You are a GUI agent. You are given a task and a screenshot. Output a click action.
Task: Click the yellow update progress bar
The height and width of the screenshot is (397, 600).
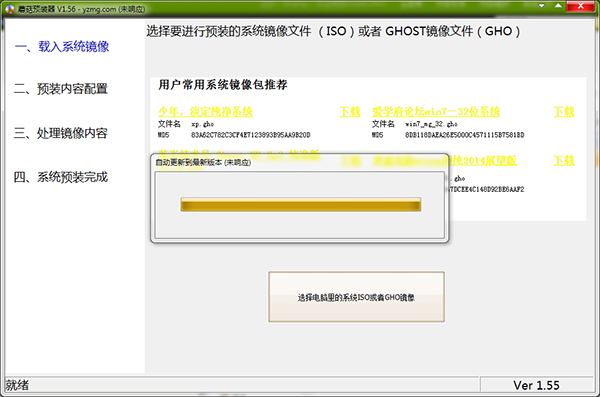coord(301,204)
